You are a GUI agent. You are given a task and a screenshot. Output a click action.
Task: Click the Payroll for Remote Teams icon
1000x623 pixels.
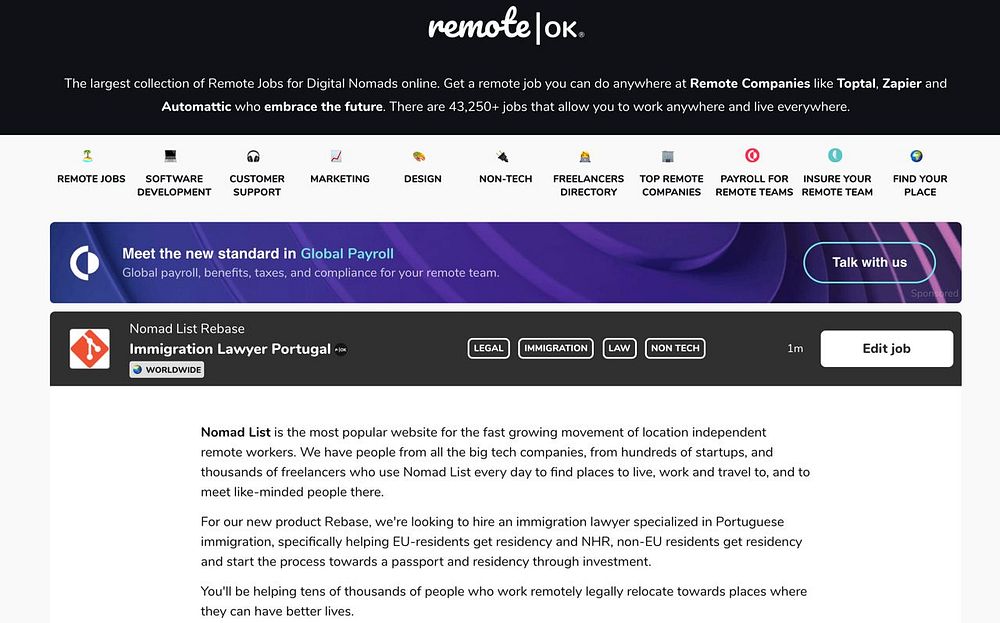tap(753, 156)
